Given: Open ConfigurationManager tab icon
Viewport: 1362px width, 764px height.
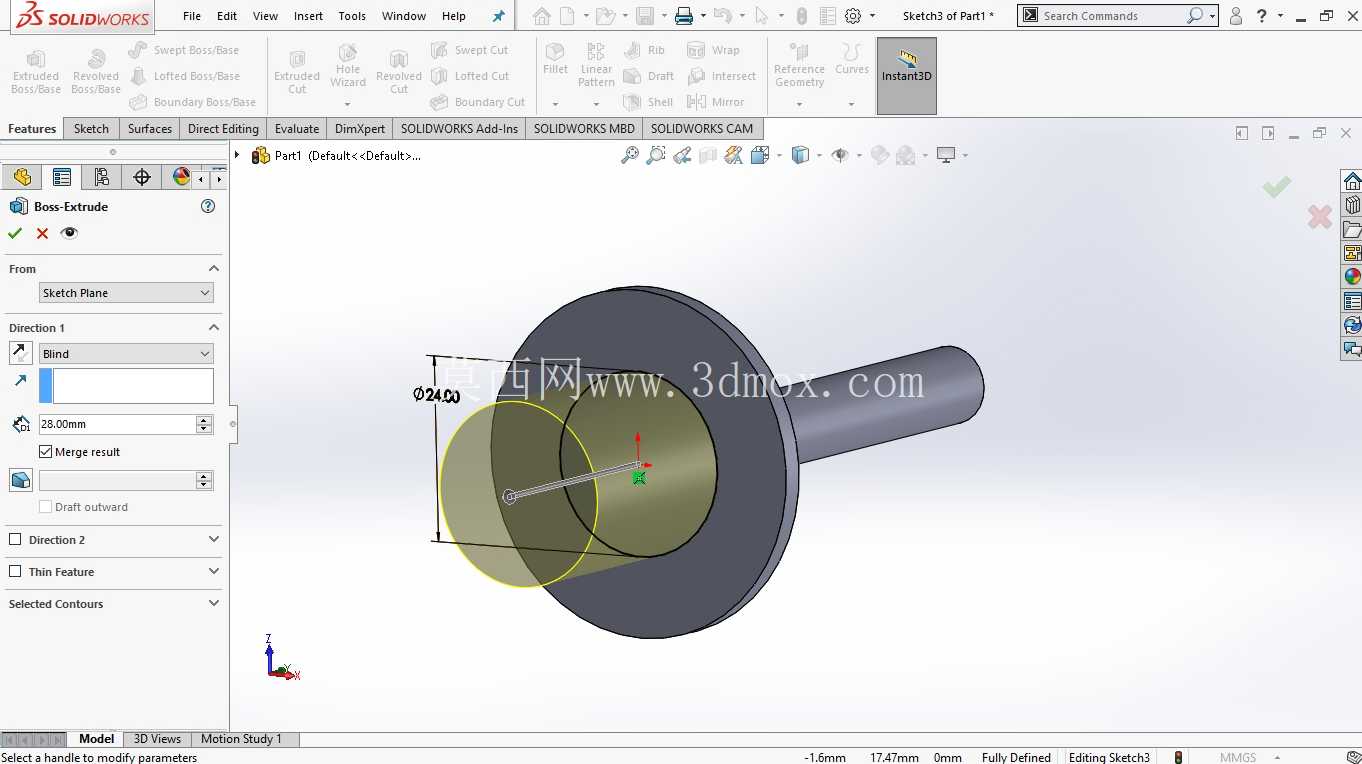Looking at the screenshot, I should coord(102,177).
